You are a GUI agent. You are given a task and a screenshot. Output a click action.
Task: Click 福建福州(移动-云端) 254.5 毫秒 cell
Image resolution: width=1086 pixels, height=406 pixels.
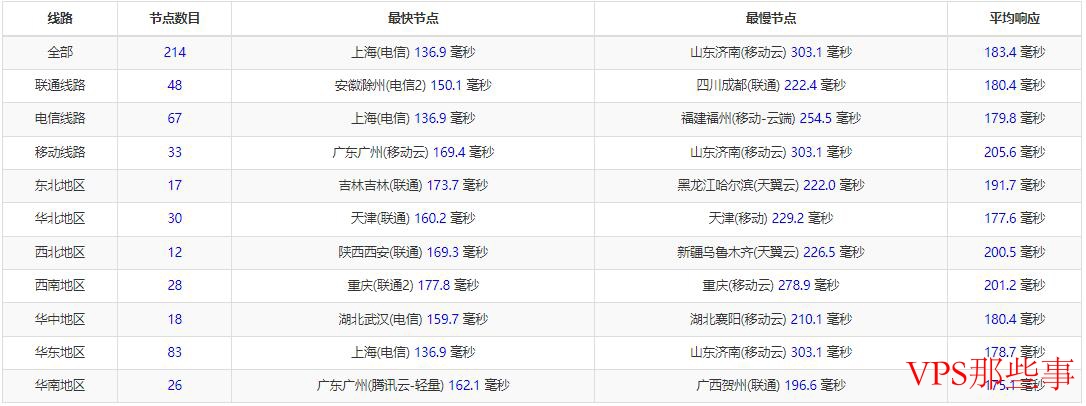tap(771, 118)
